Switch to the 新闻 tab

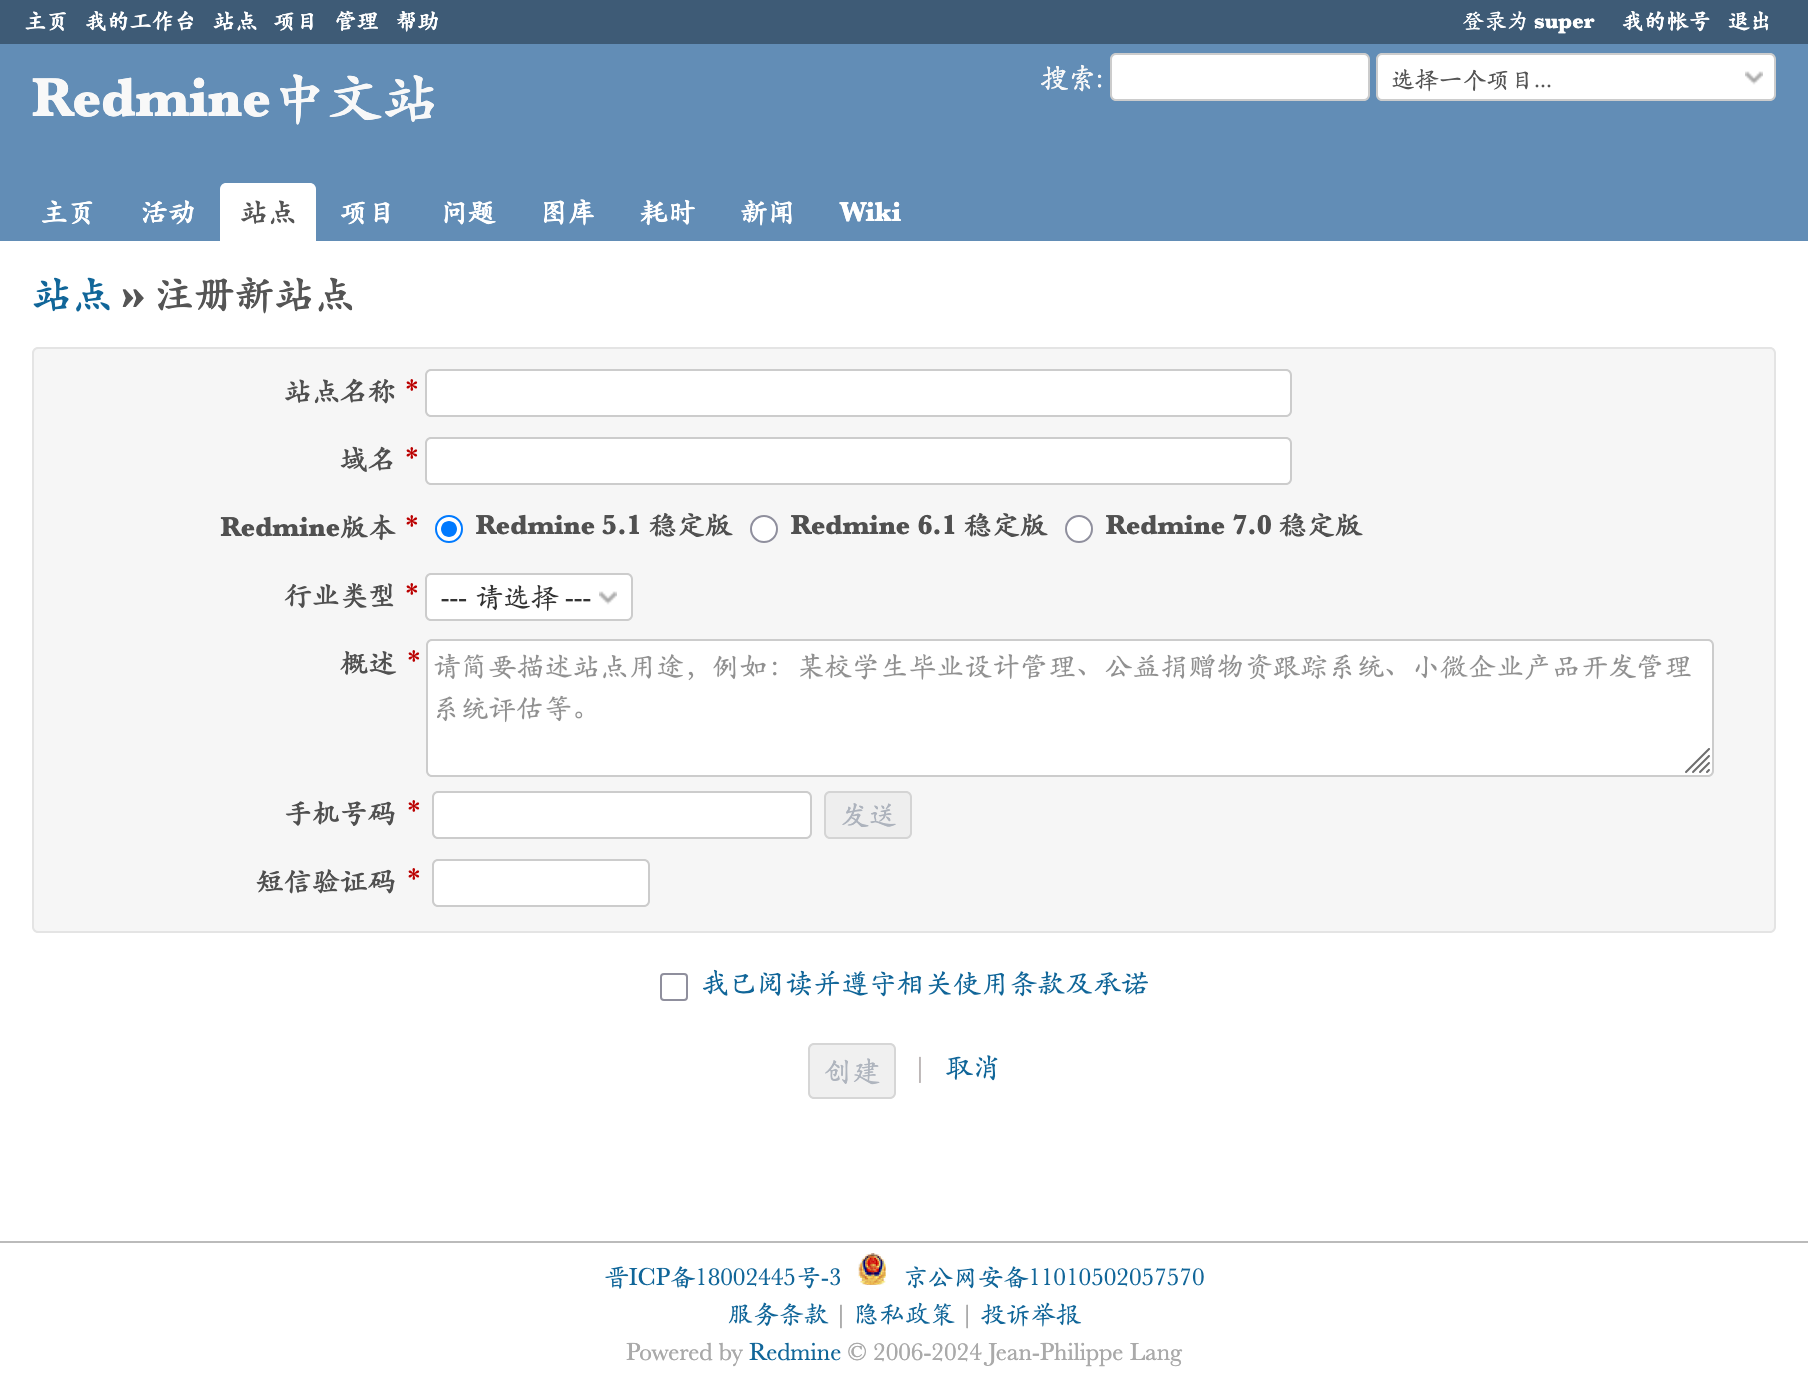pyautogui.click(x=767, y=213)
